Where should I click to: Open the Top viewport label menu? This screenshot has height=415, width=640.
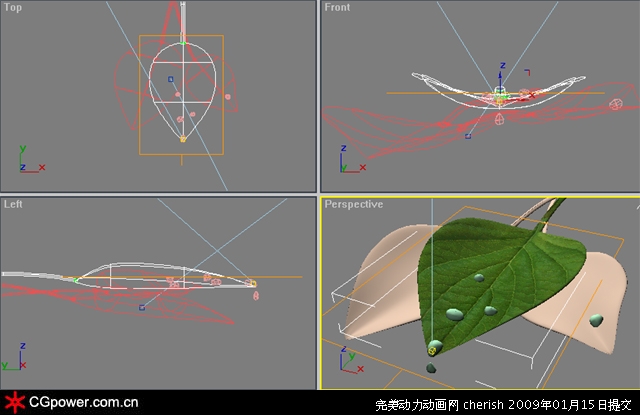pos(13,8)
